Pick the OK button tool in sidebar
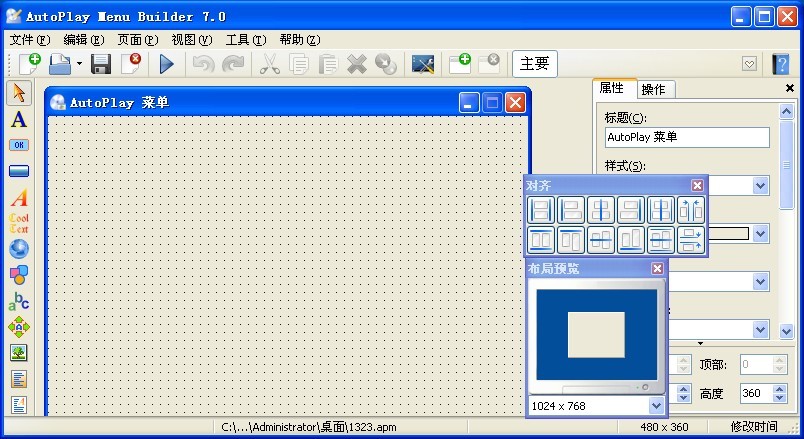 point(19,145)
